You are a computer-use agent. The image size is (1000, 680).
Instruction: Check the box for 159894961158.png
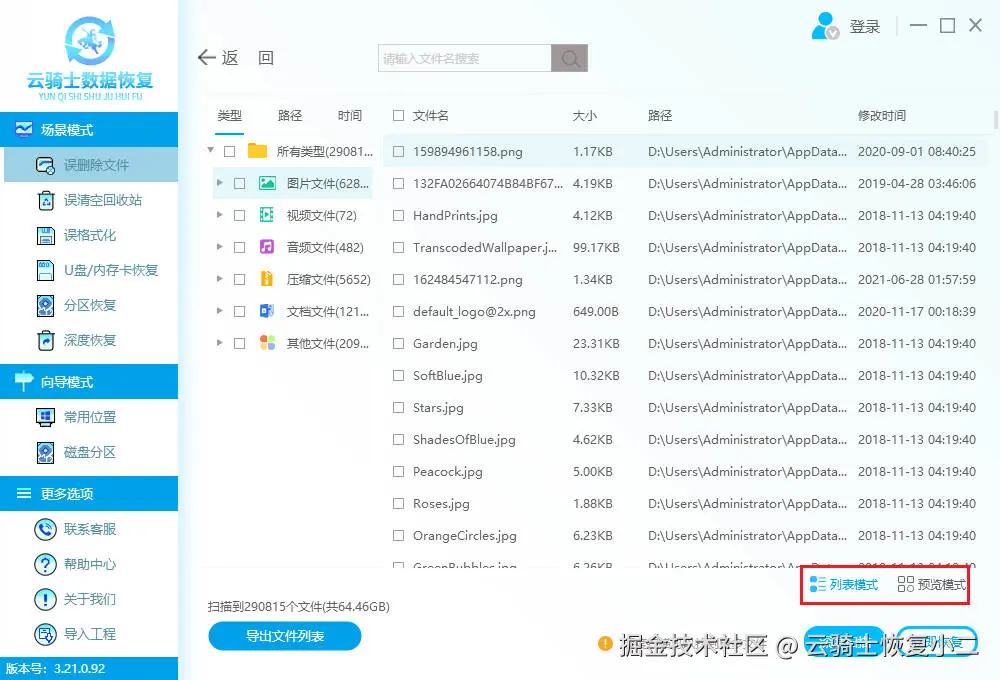point(399,152)
